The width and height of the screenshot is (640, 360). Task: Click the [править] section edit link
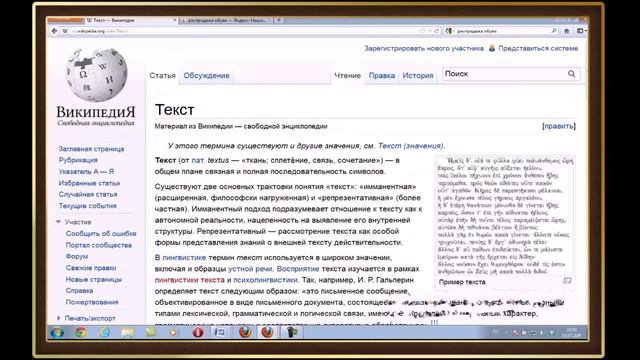tap(559, 126)
